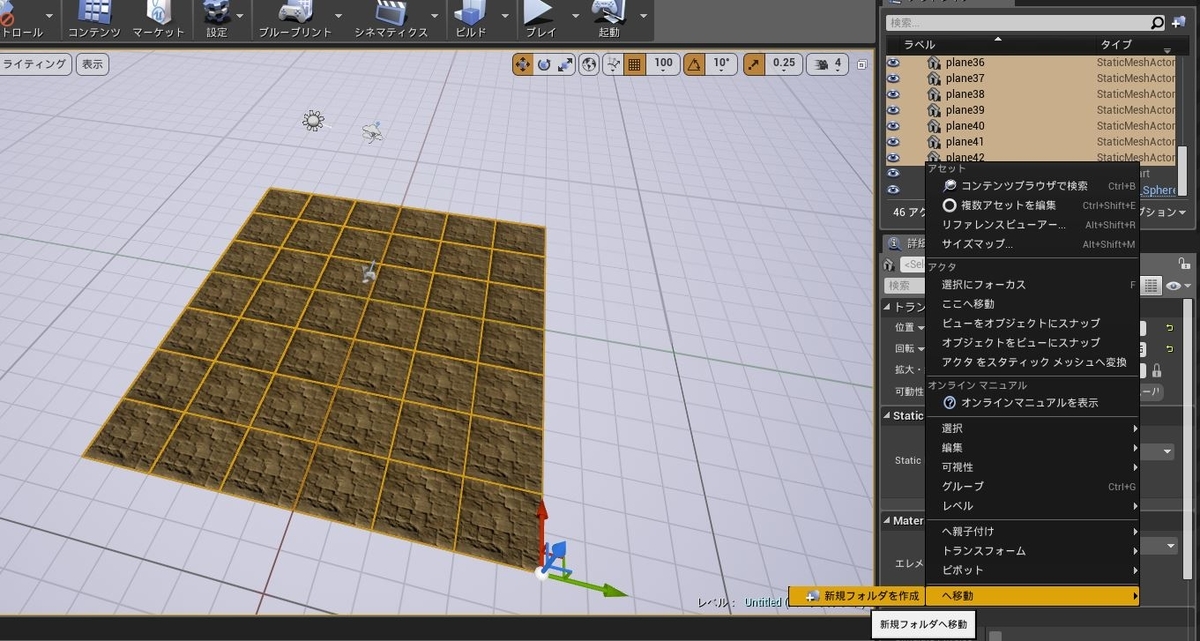Open the ブループリント dropdown arrow
Viewport: 1200px width, 641px height.
point(339,17)
